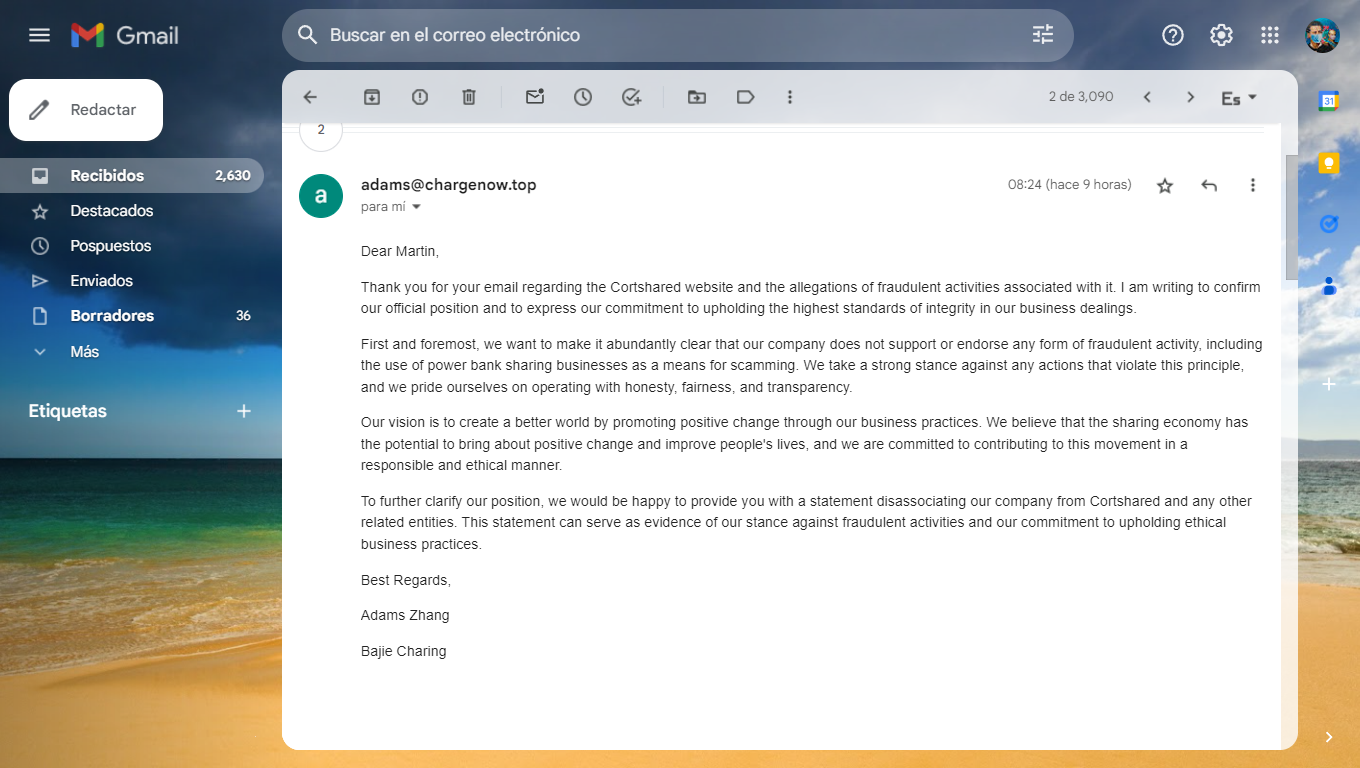Toggle the main menu hamburger
The height and width of the screenshot is (768, 1360).
pos(39,35)
